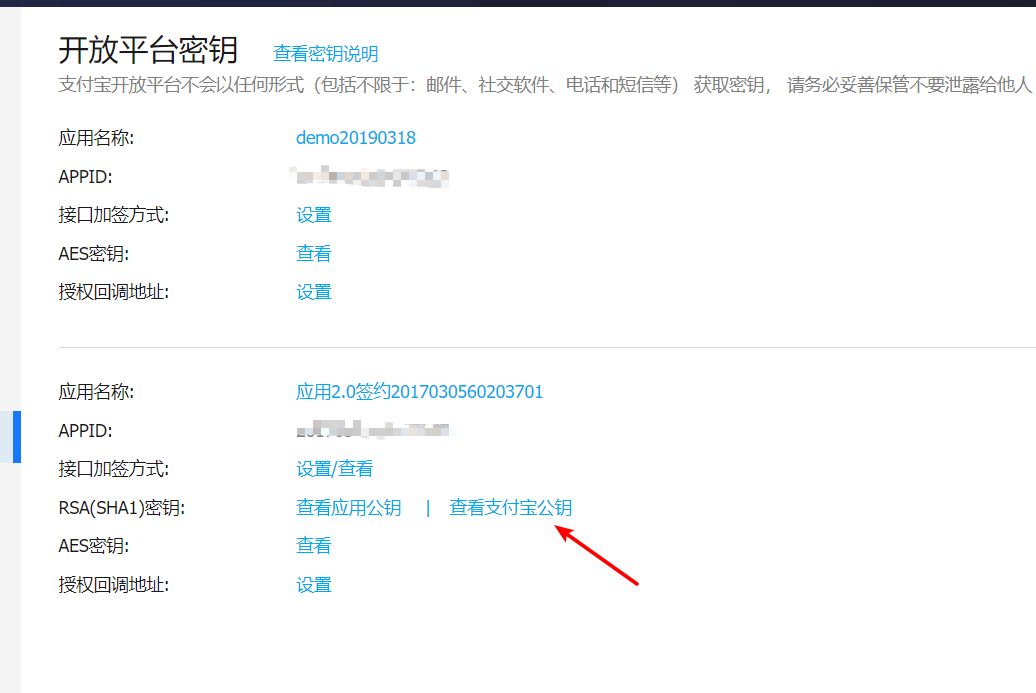The width and height of the screenshot is (1036, 693).
Task: Open the 查看密钥说明 link
Action: pos(325,54)
